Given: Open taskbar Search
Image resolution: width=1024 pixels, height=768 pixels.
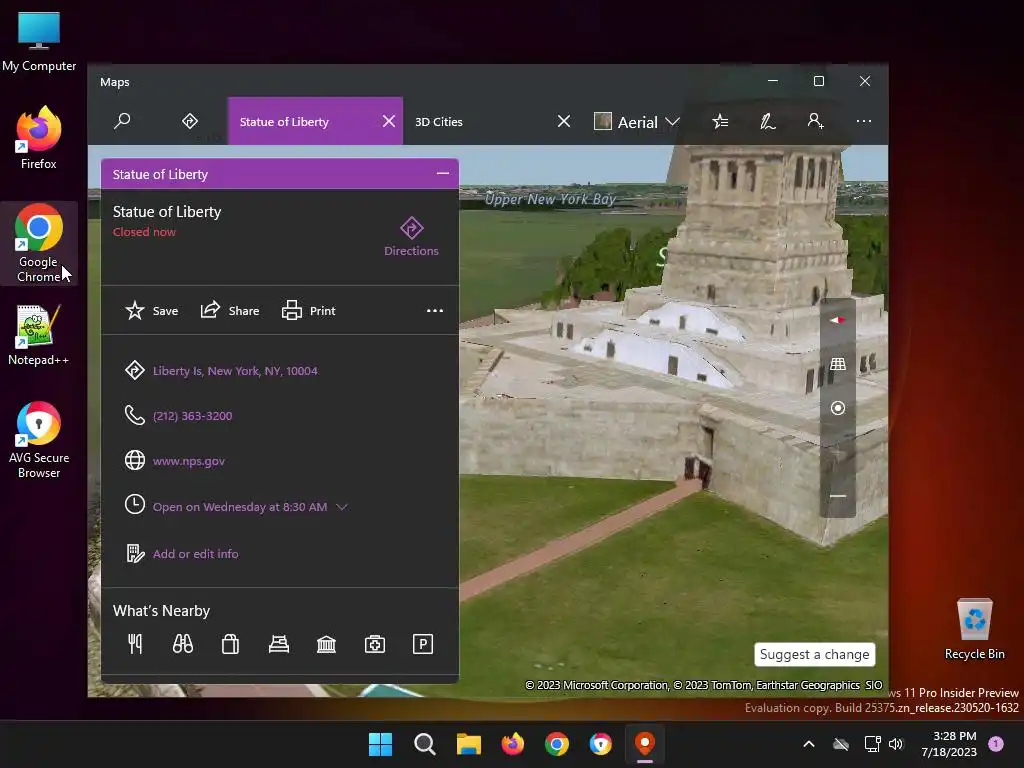Looking at the screenshot, I should tap(424, 744).
